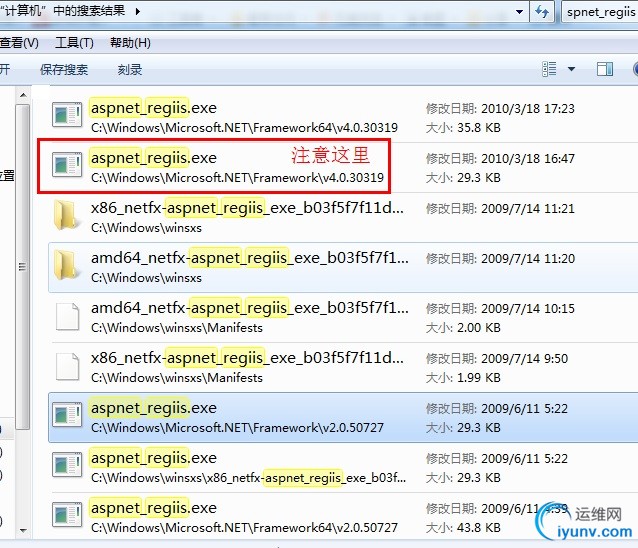Open the 工具(T) menu
This screenshot has height=548, width=638.
click(x=74, y=43)
